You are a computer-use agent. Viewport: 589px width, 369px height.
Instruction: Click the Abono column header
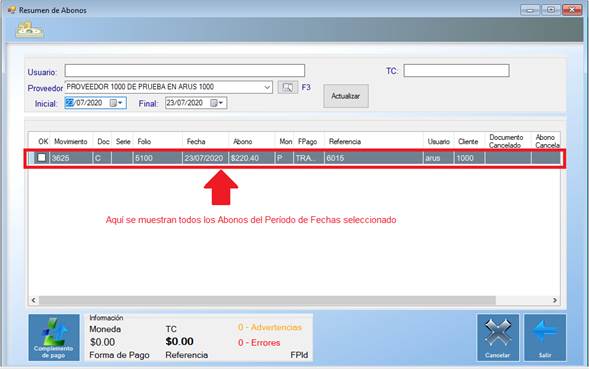click(243, 142)
